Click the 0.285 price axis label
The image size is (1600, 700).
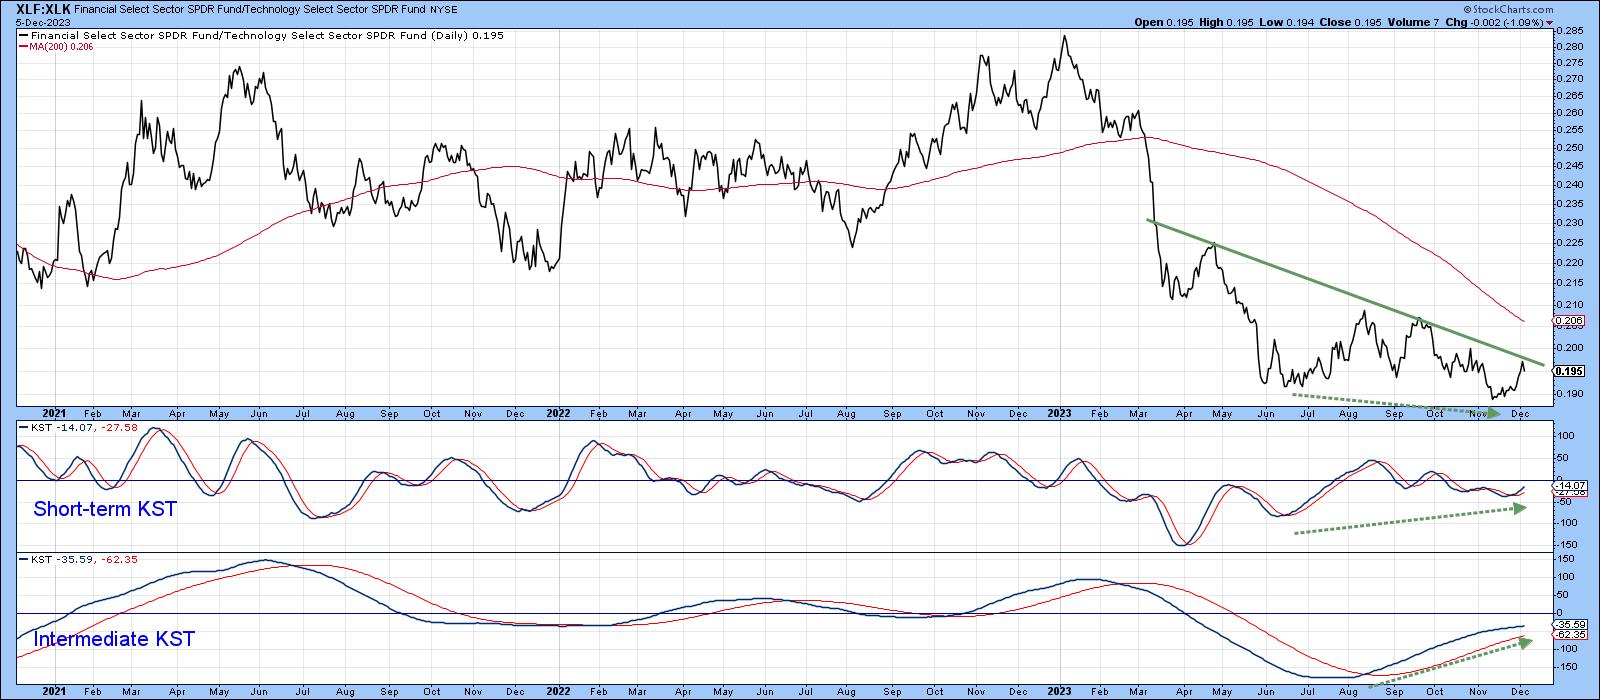coord(1569,32)
